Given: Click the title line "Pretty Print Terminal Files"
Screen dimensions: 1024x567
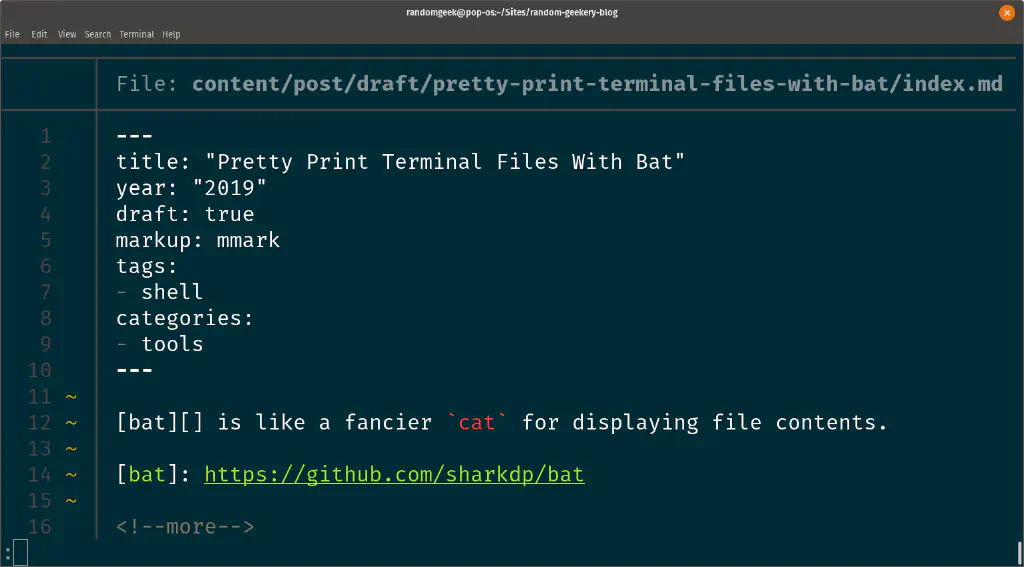Looking at the screenshot, I should click(400, 162).
